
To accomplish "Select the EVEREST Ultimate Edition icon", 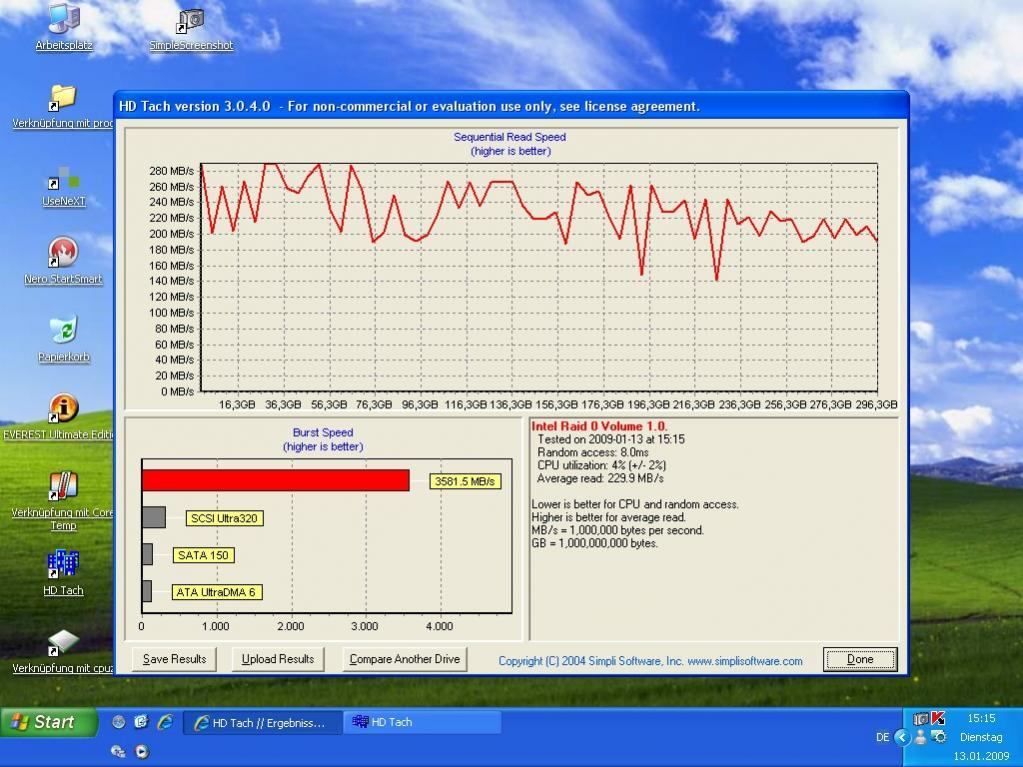I will (63, 417).
